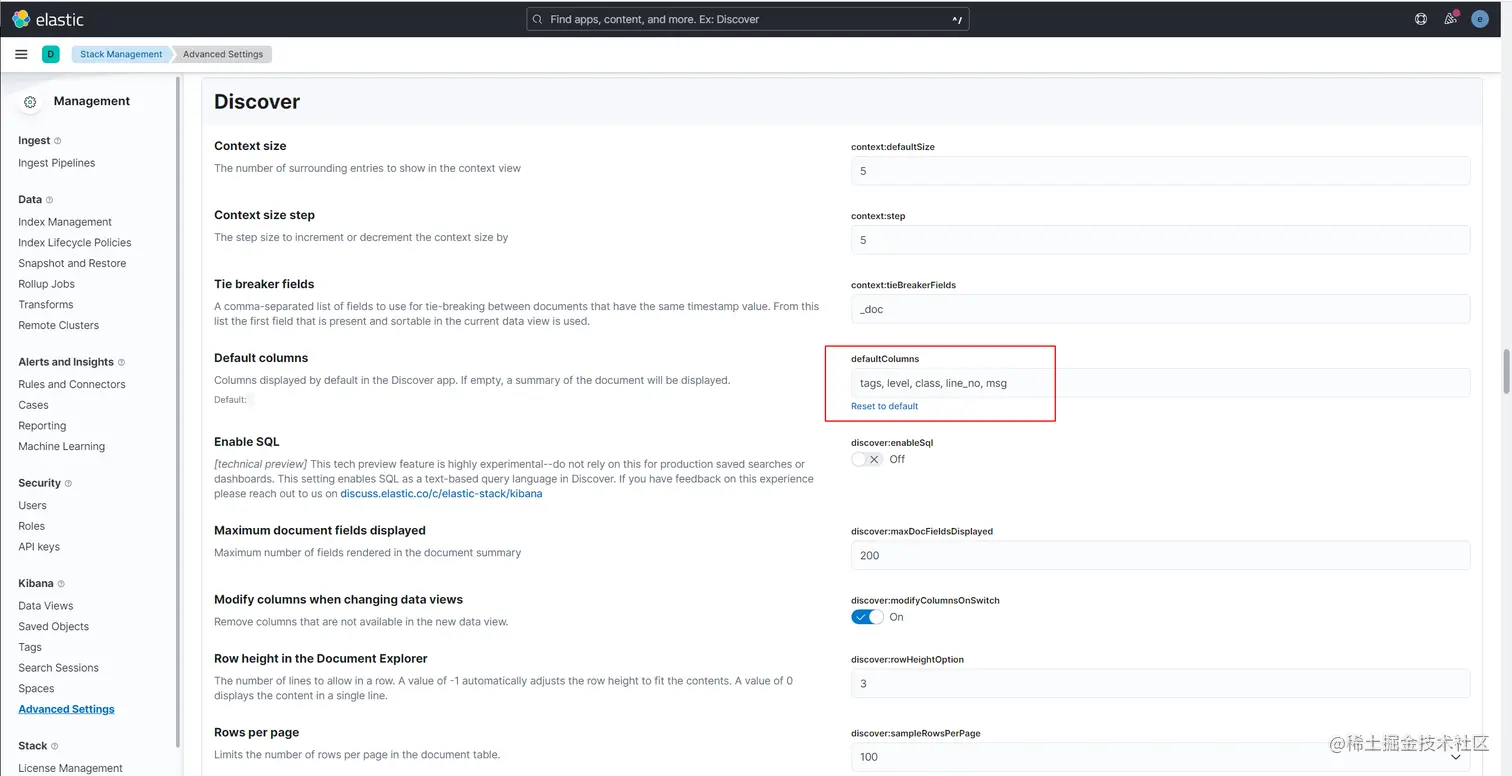Open Users under Security
Viewport: 1512px width, 776px height.
[32, 505]
